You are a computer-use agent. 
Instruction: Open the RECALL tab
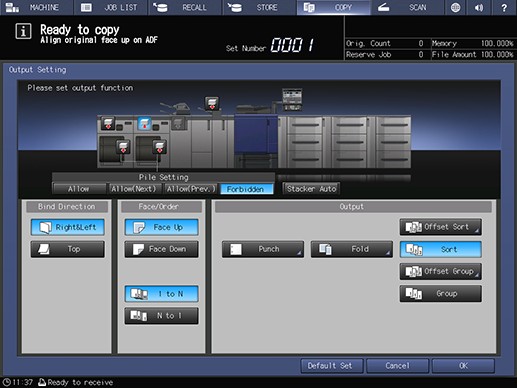click(185, 7)
